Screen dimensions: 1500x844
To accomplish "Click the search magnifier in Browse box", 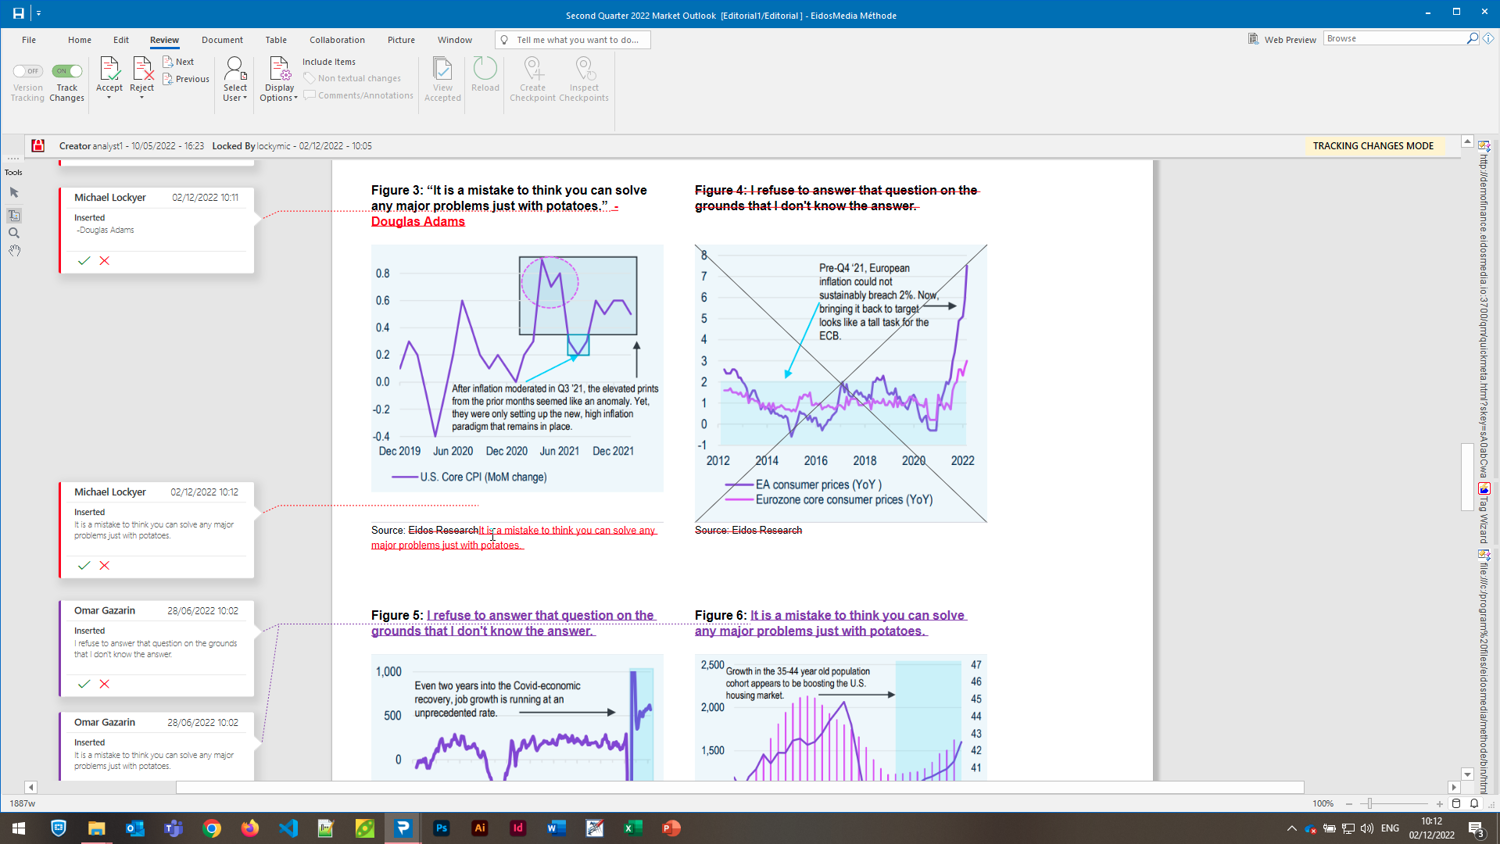I will click(x=1472, y=39).
